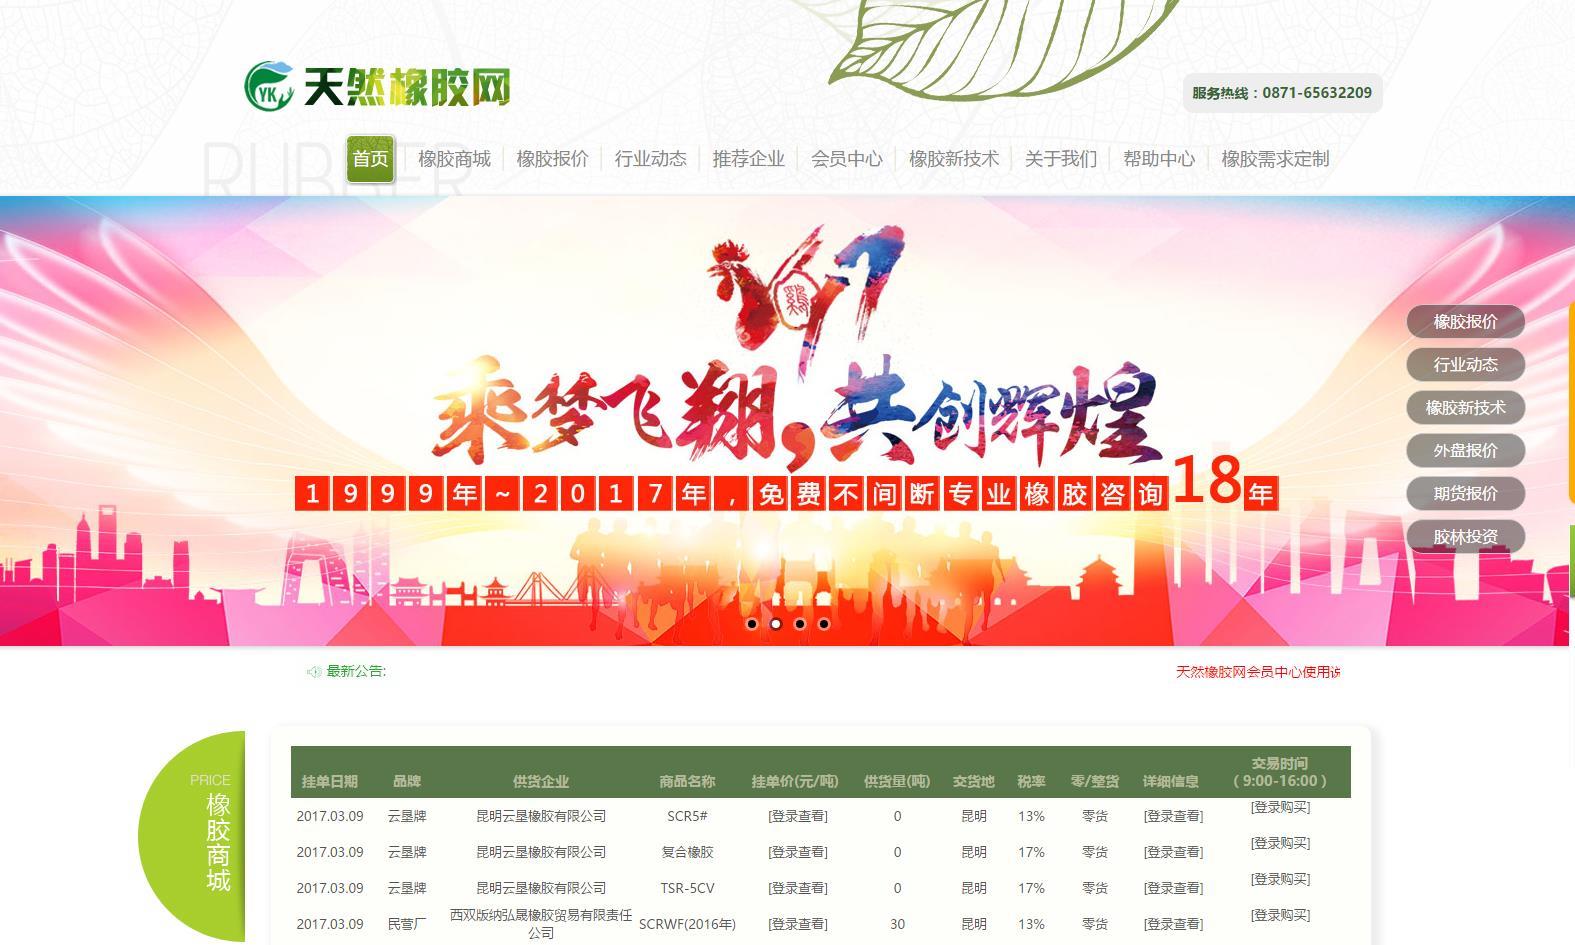This screenshot has height=945, width=1575.
Task: Open the 首页 navigation tab
Action: (x=370, y=159)
